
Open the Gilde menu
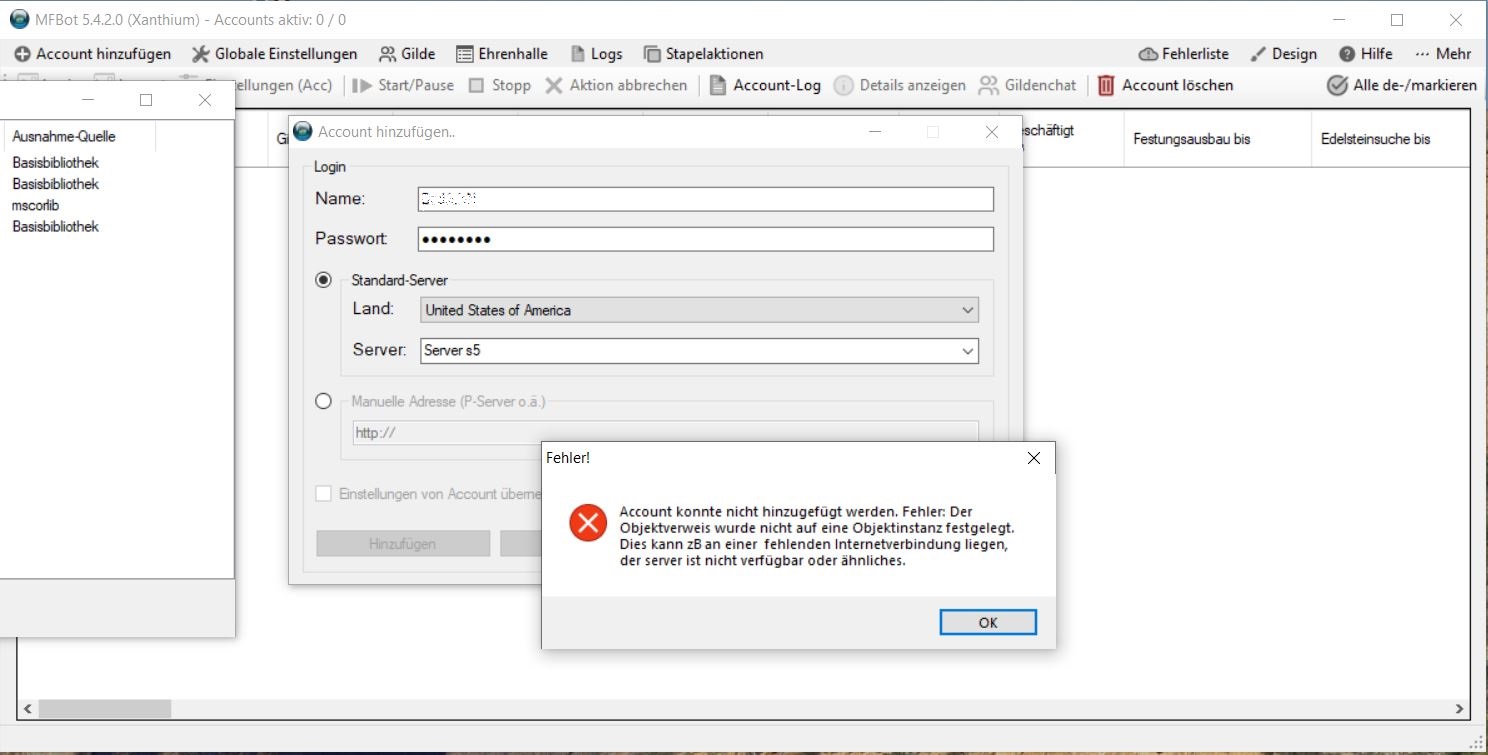click(407, 54)
